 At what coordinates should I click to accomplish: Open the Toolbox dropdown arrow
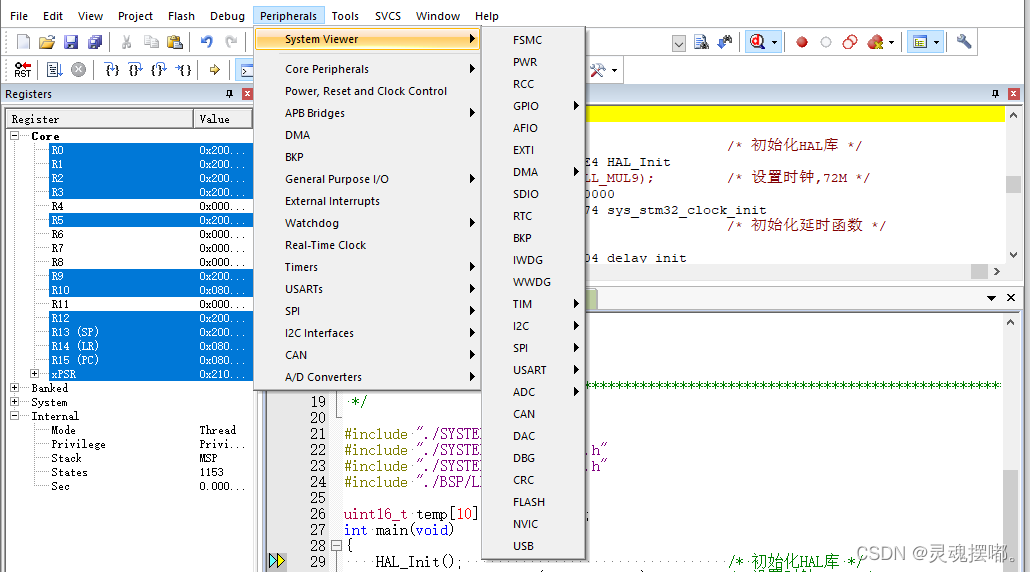(614, 70)
